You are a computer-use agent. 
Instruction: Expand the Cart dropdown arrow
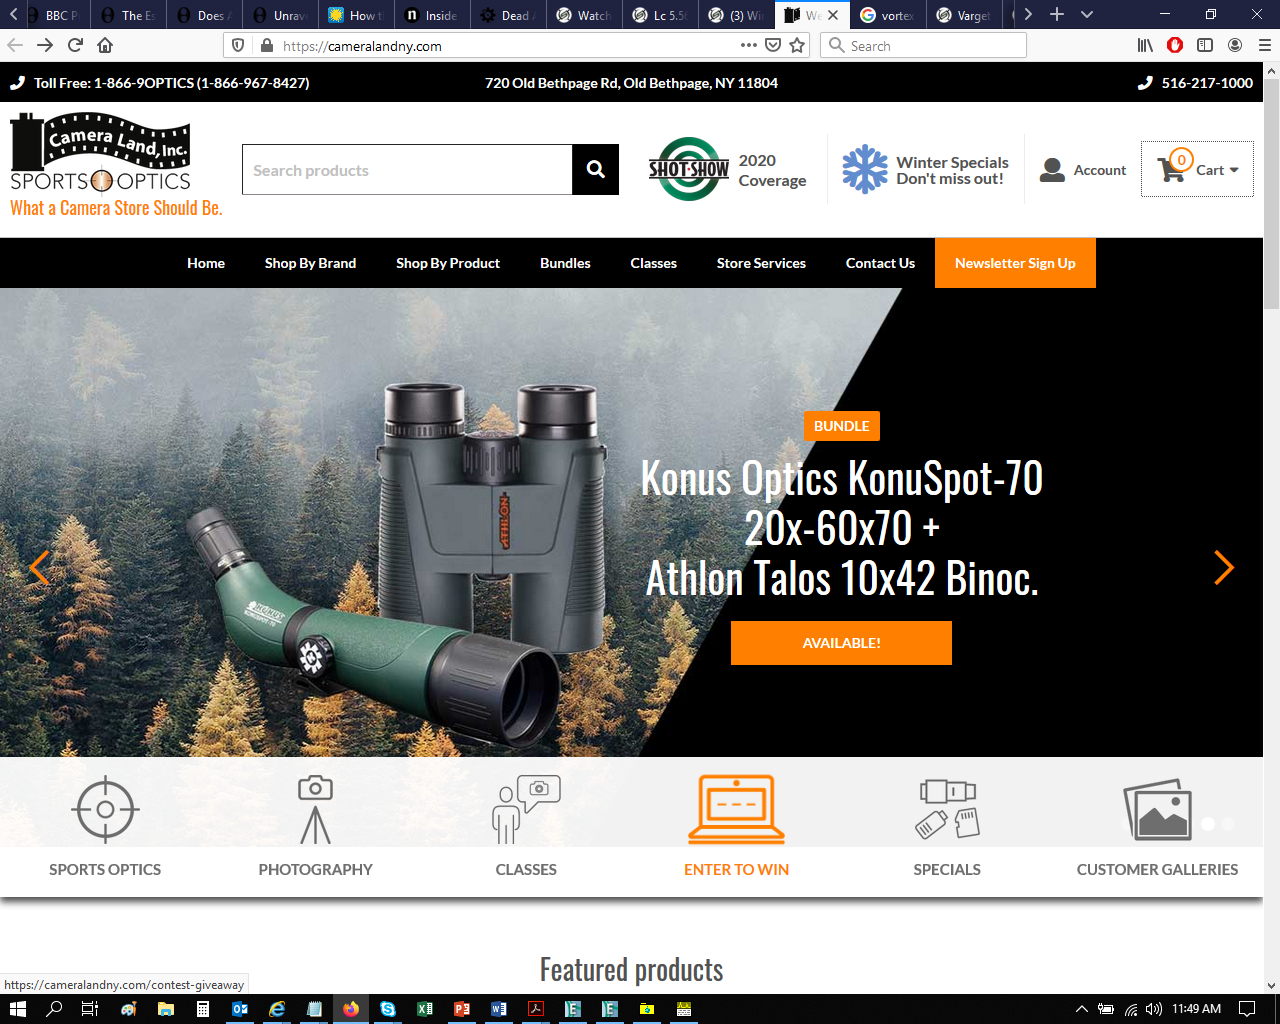(1234, 170)
